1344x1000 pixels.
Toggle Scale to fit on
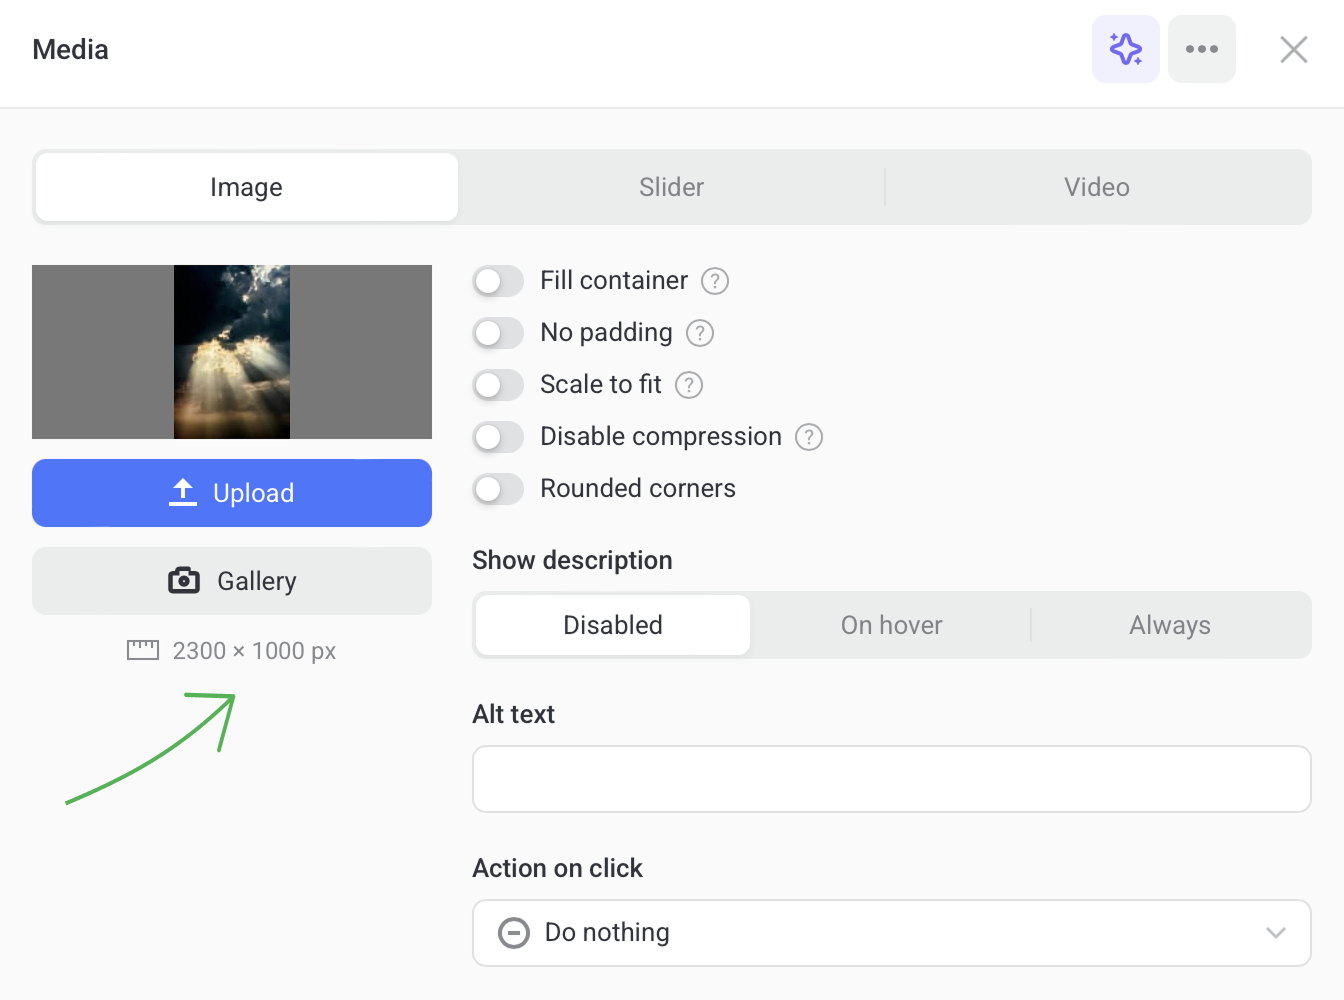pos(498,385)
